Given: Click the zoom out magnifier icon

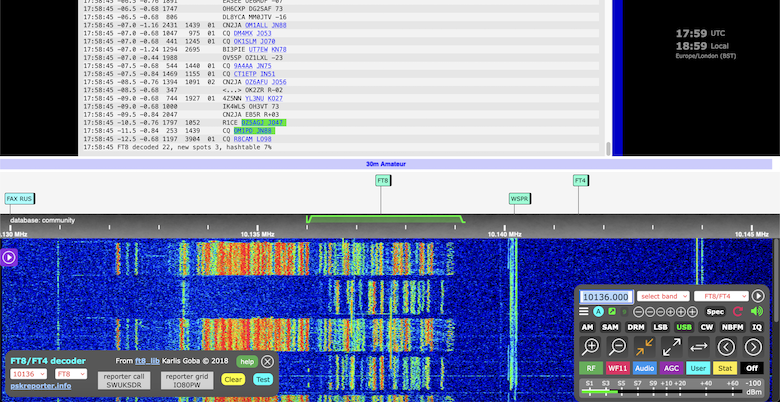Looking at the screenshot, I should point(618,347).
